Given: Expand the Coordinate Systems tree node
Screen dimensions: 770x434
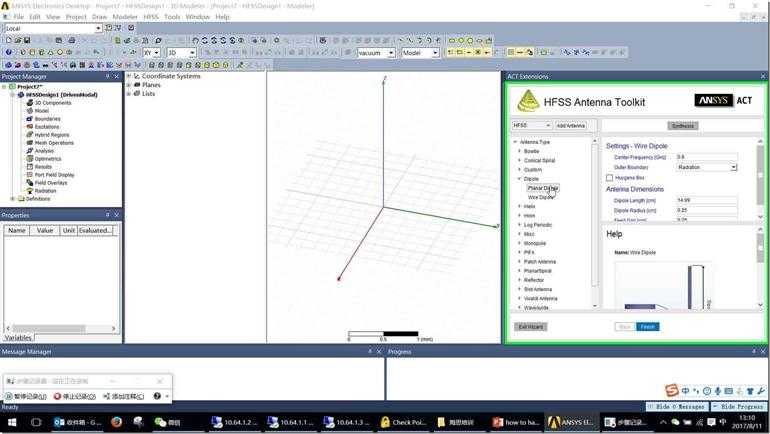Looking at the screenshot, I should pyautogui.click(x=128, y=76).
